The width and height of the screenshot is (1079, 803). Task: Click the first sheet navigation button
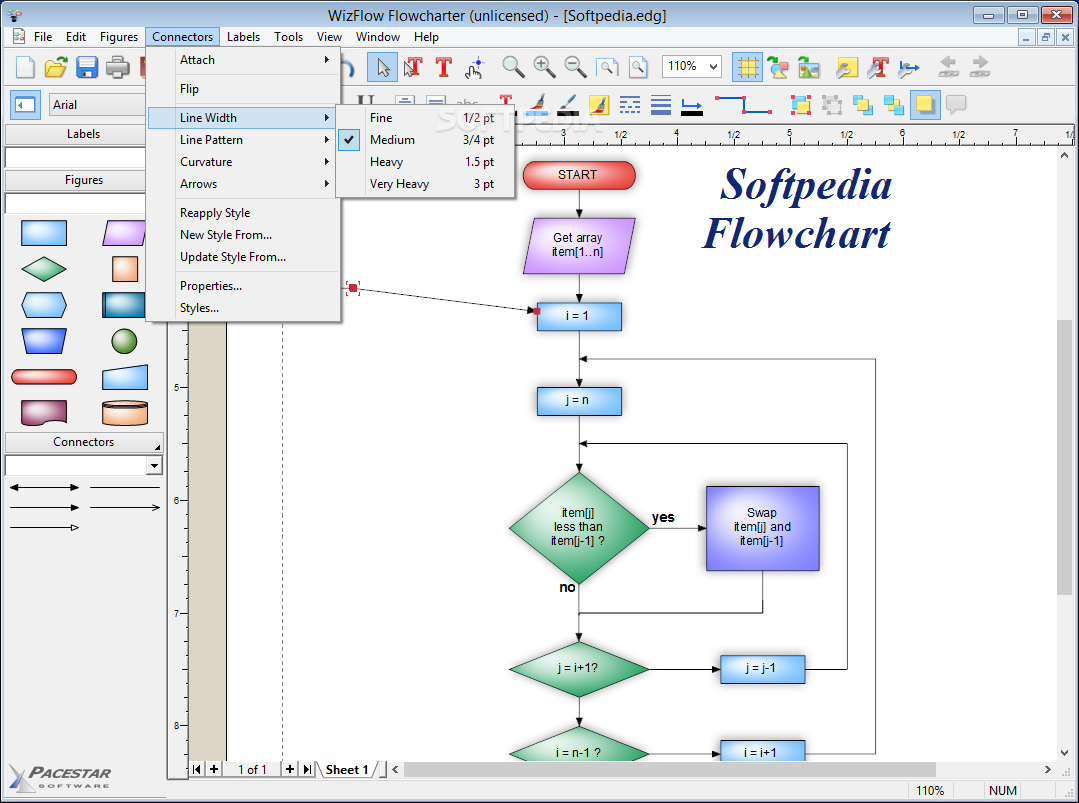[197, 769]
